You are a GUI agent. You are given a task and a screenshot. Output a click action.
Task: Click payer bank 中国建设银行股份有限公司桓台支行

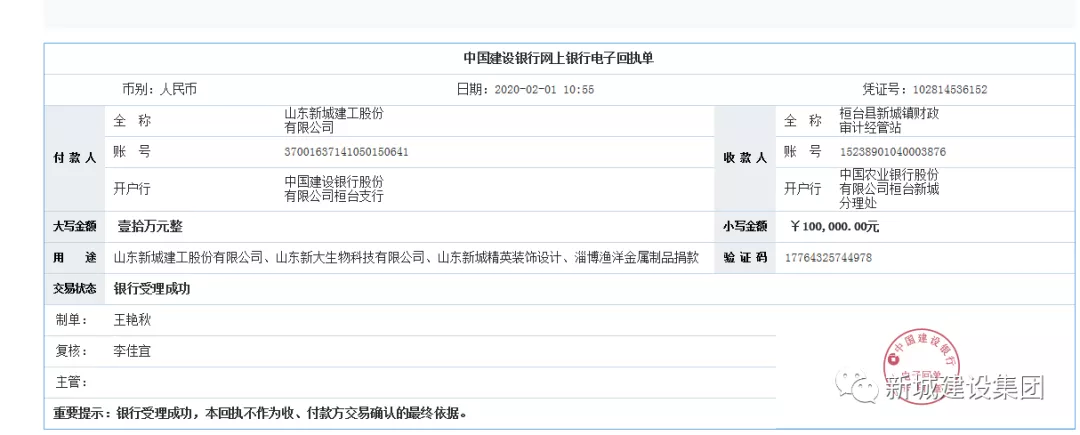click(x=334, y=189)
